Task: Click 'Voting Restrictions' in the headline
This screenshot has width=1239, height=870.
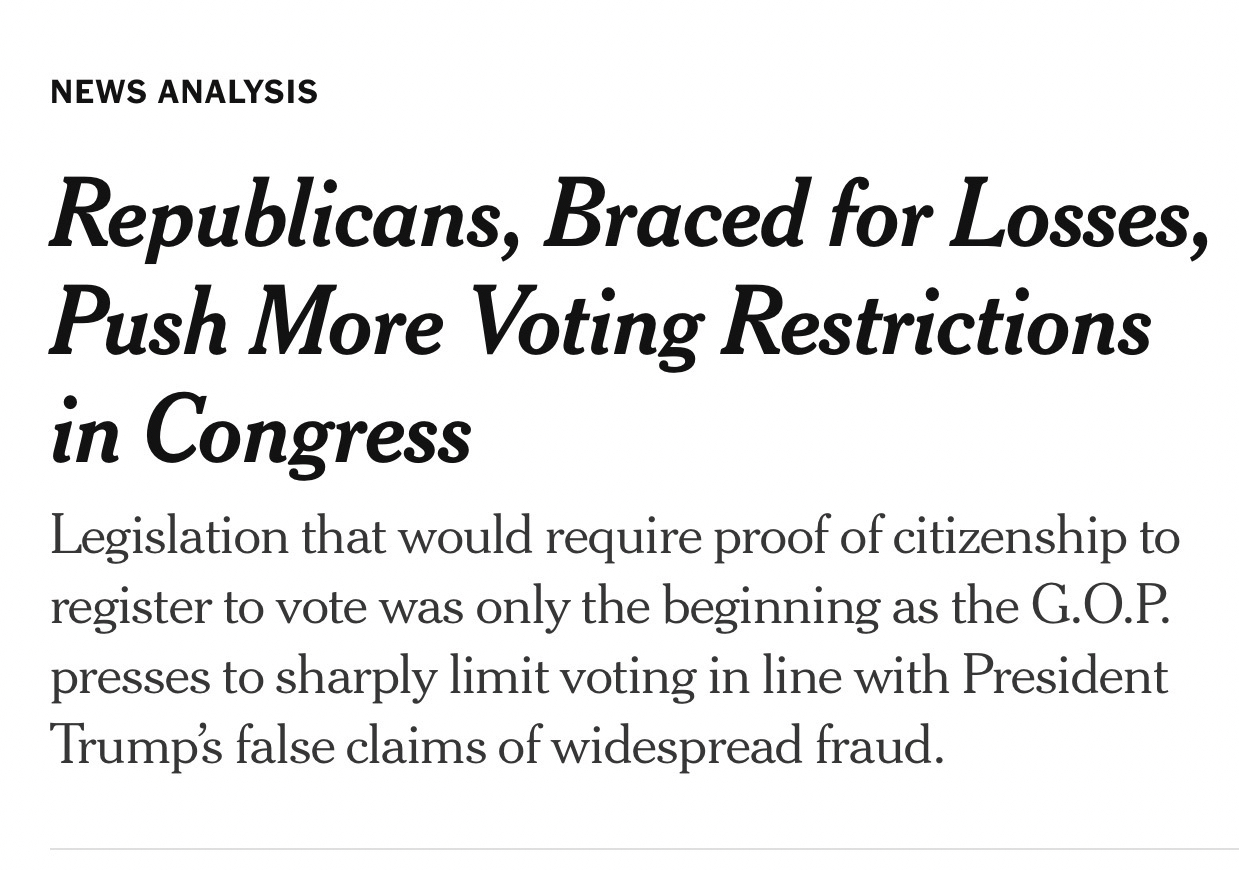Action: click(810, 323)
